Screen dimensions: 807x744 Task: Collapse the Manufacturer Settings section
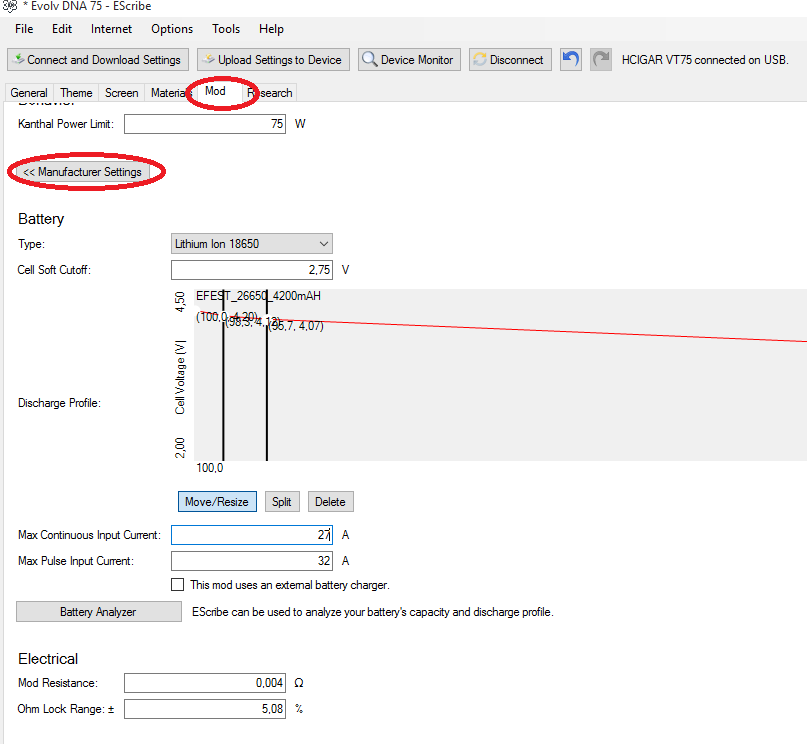point(83,172)
